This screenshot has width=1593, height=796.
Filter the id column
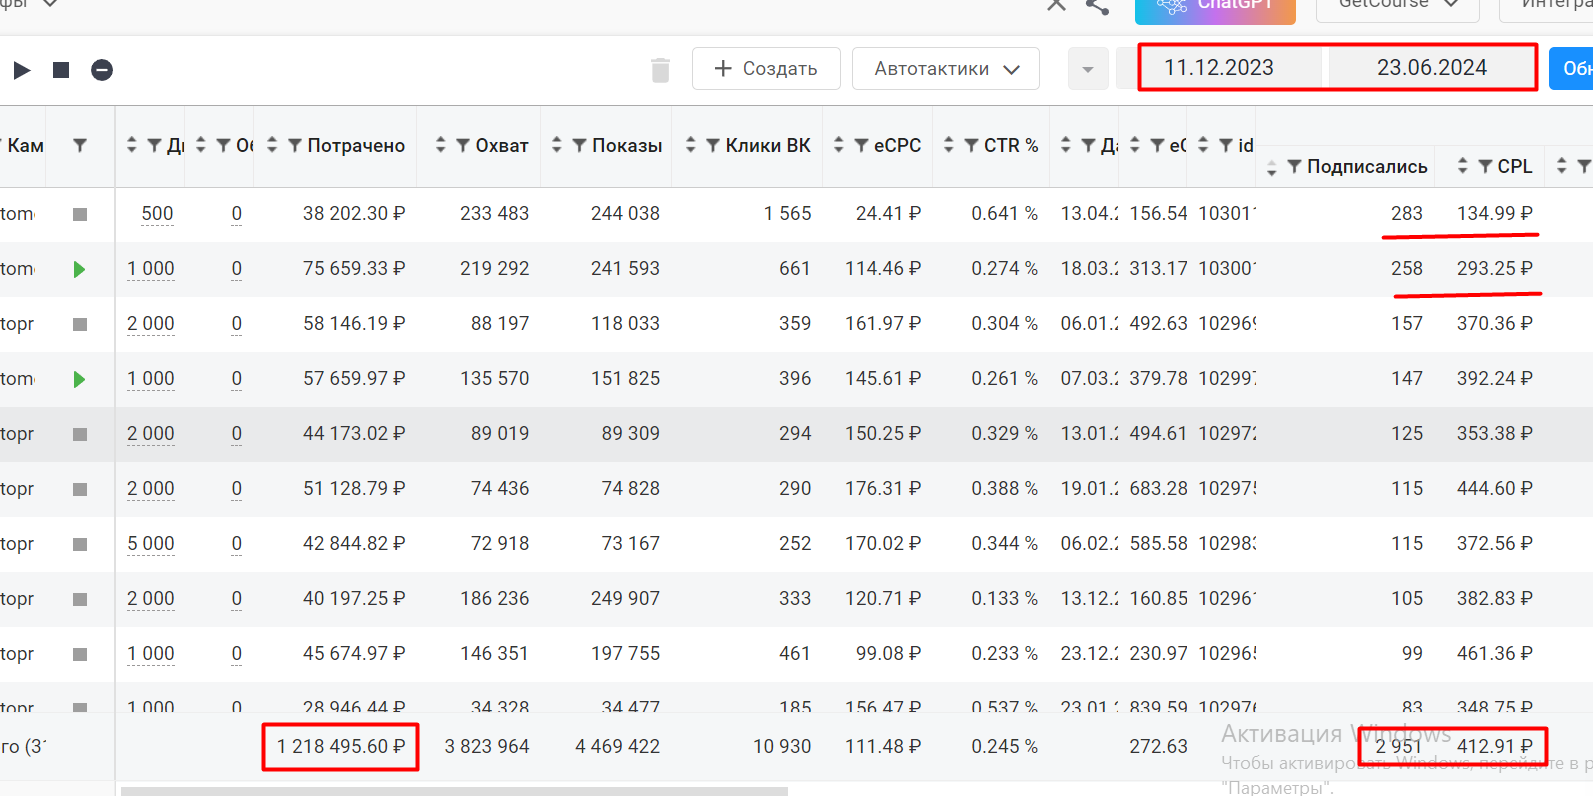pyautogui.click(x=1225, y=146)
